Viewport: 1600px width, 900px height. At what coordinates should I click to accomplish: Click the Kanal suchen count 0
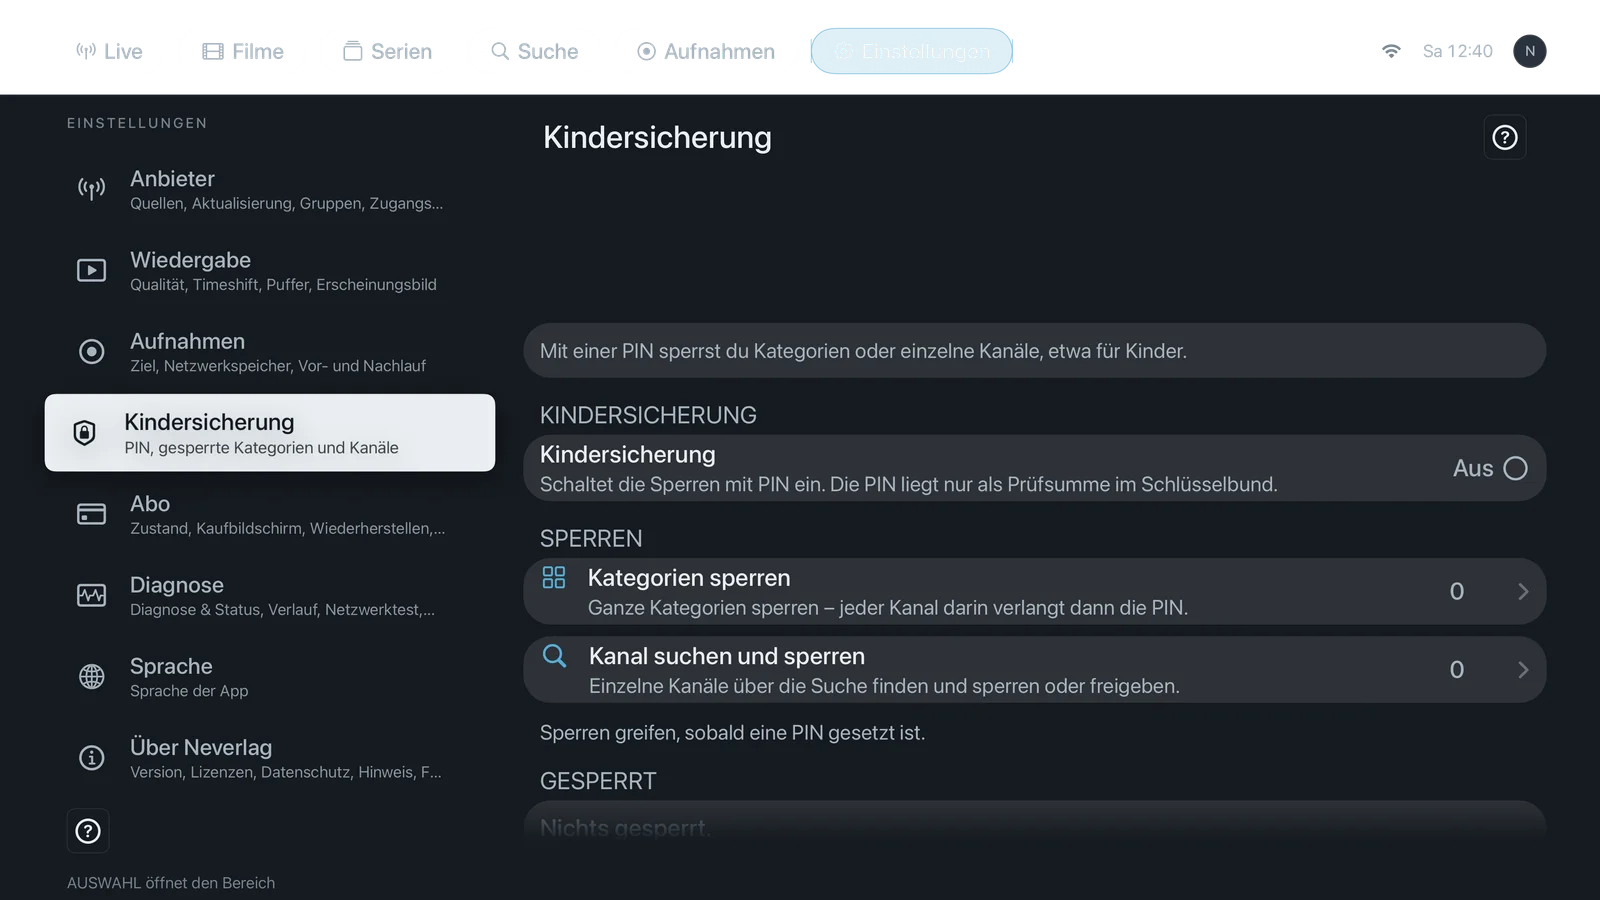(1457, 670)
